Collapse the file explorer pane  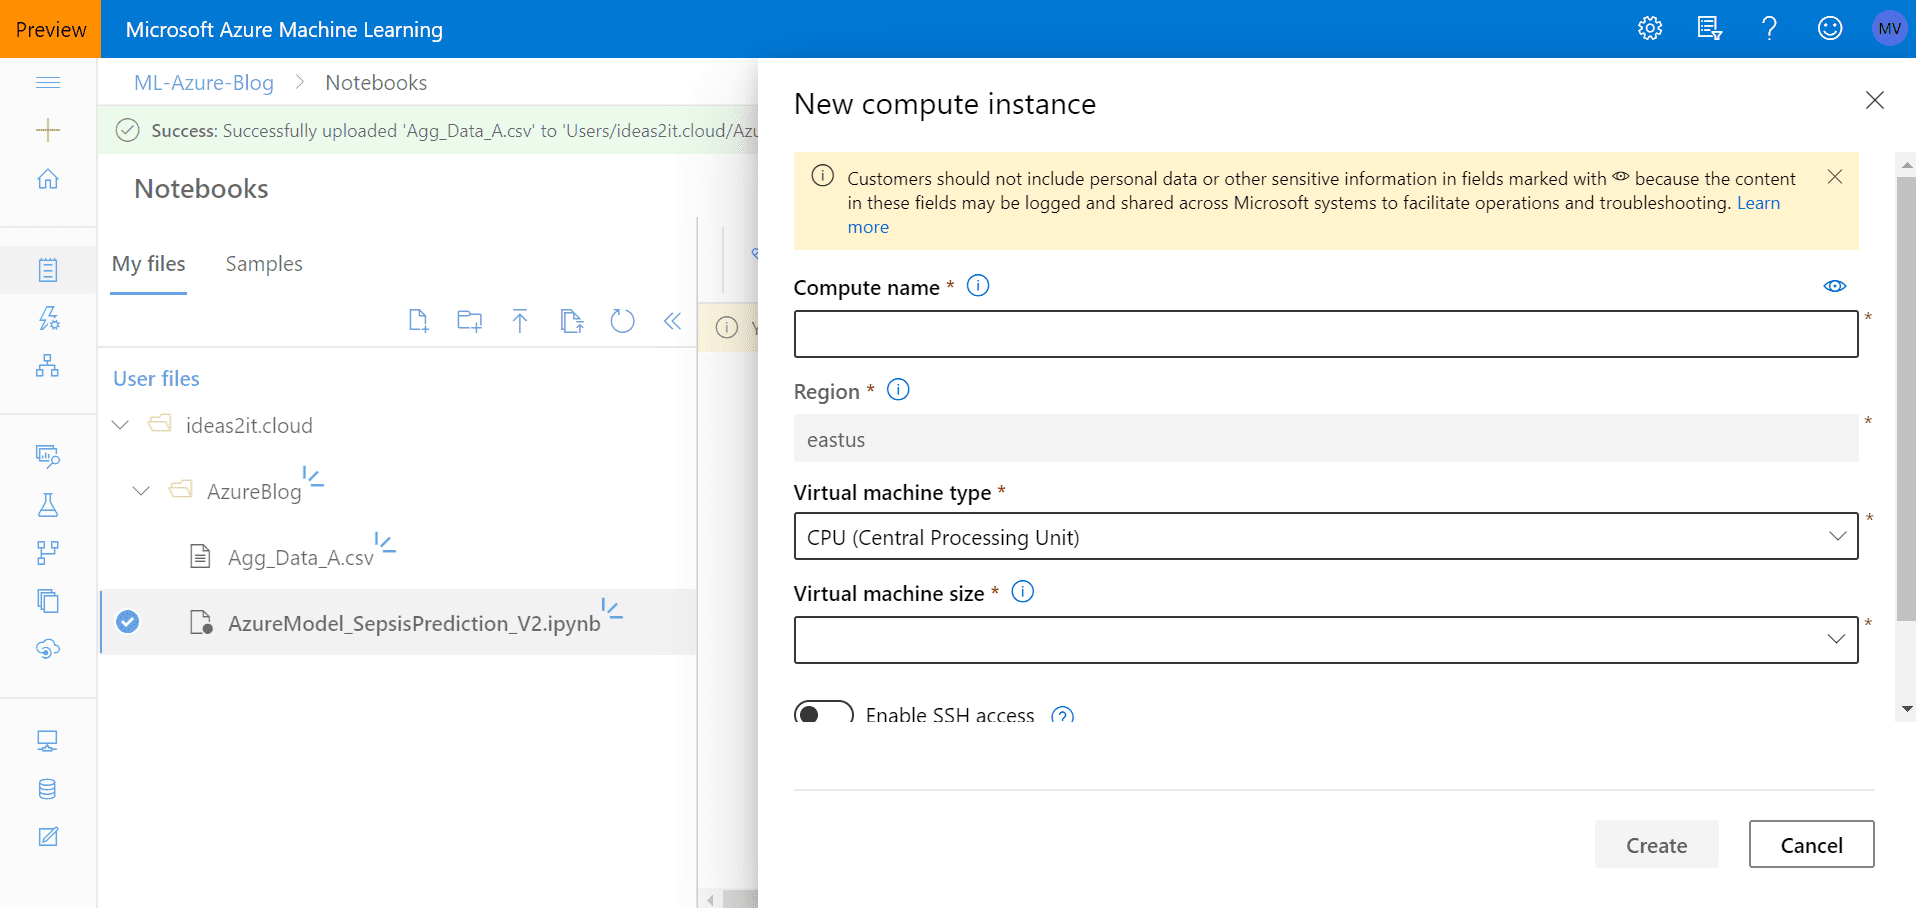(x=672, y=320)
